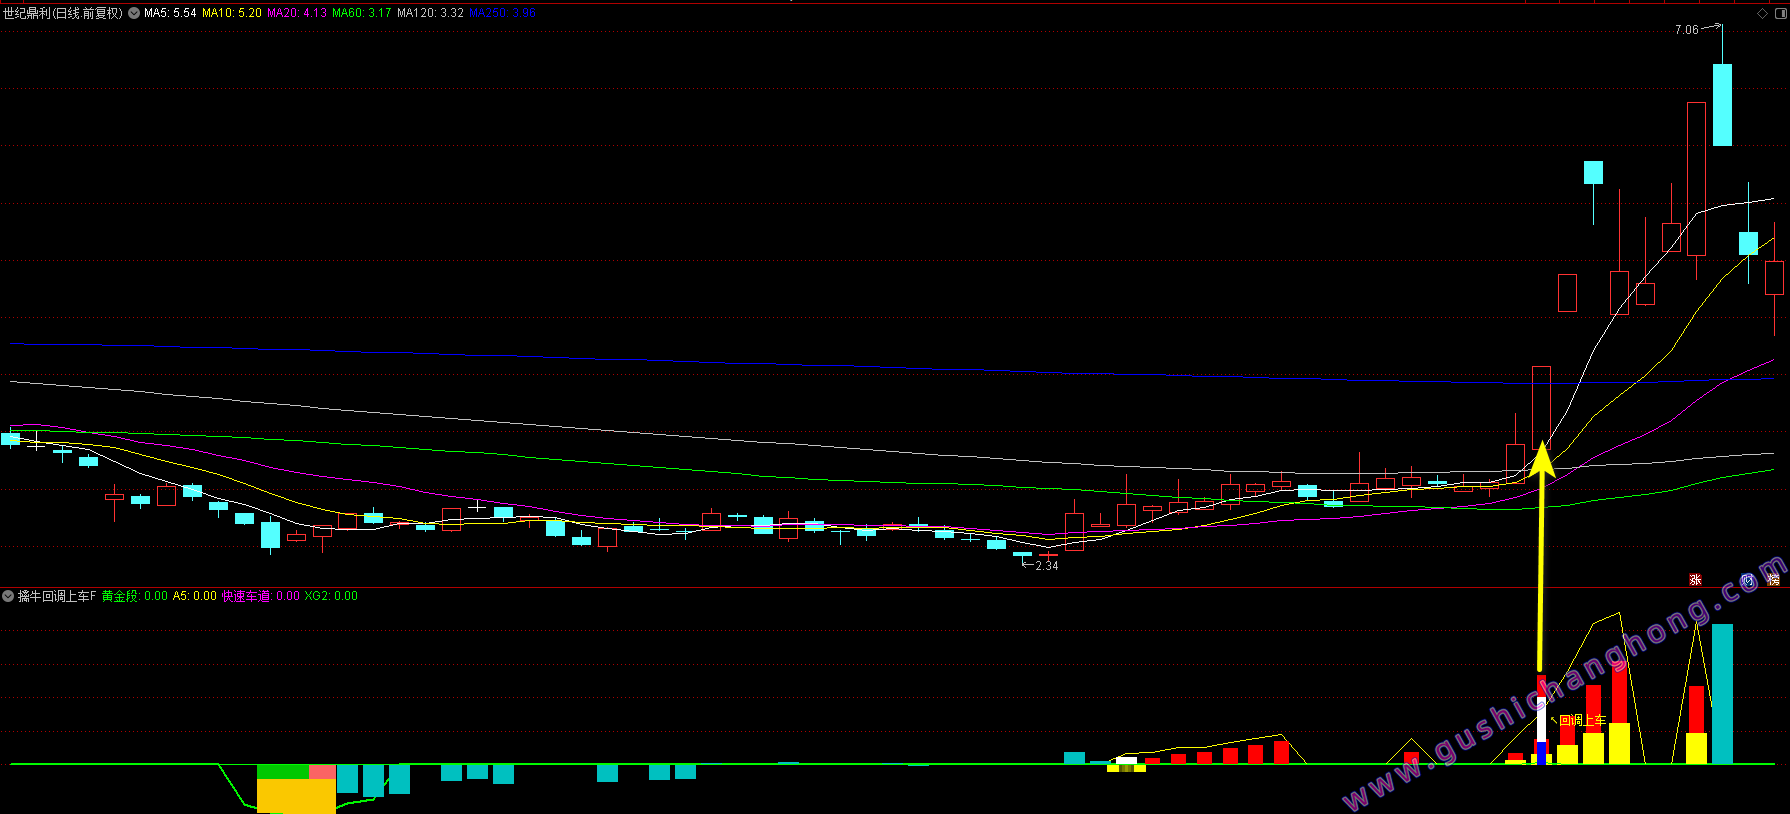The image size is (1790, 814).
Task: Click the 财 marker icon below the chart
Action: pyautogui.click(x=1747, y=580)
